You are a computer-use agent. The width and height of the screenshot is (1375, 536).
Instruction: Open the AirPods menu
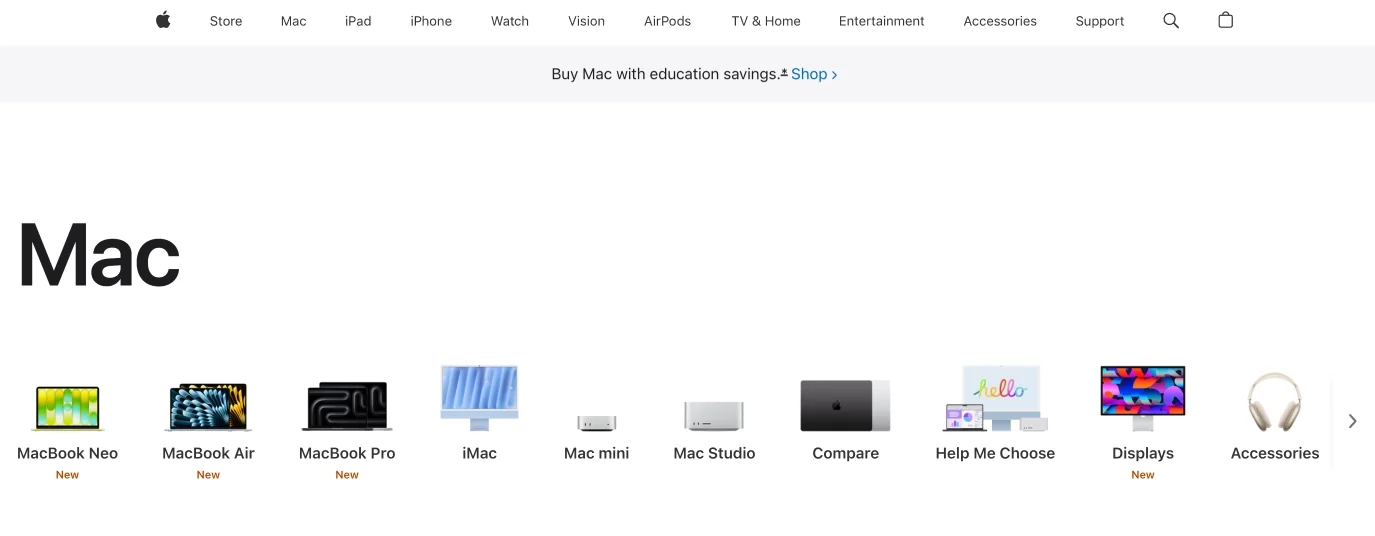click(x=668, y=21)
